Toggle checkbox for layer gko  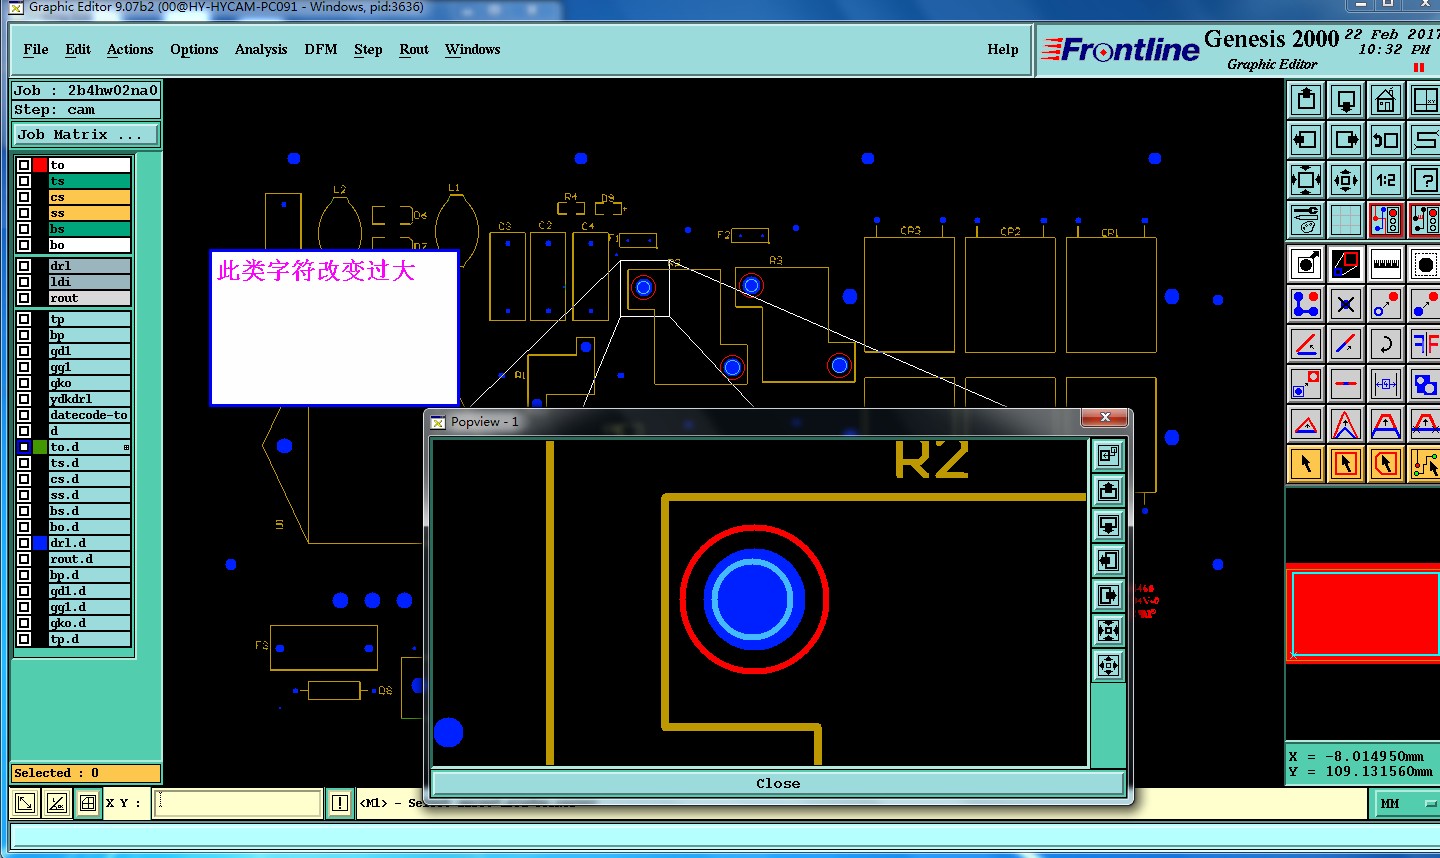(x=23, y=383)
